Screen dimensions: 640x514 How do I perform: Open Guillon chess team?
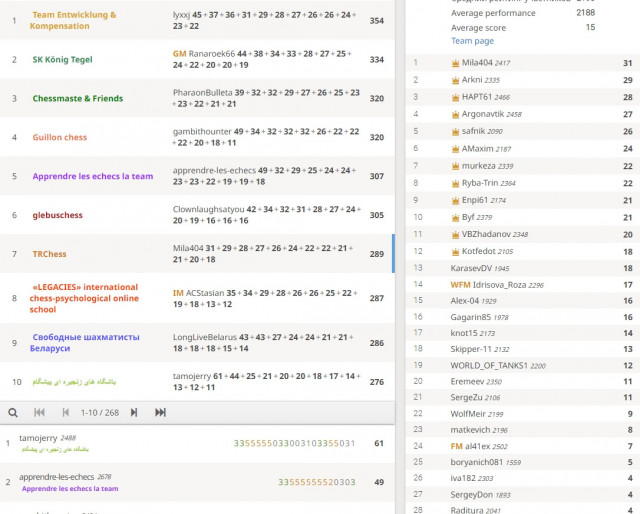pyautogui.click(x=60, y=137)
